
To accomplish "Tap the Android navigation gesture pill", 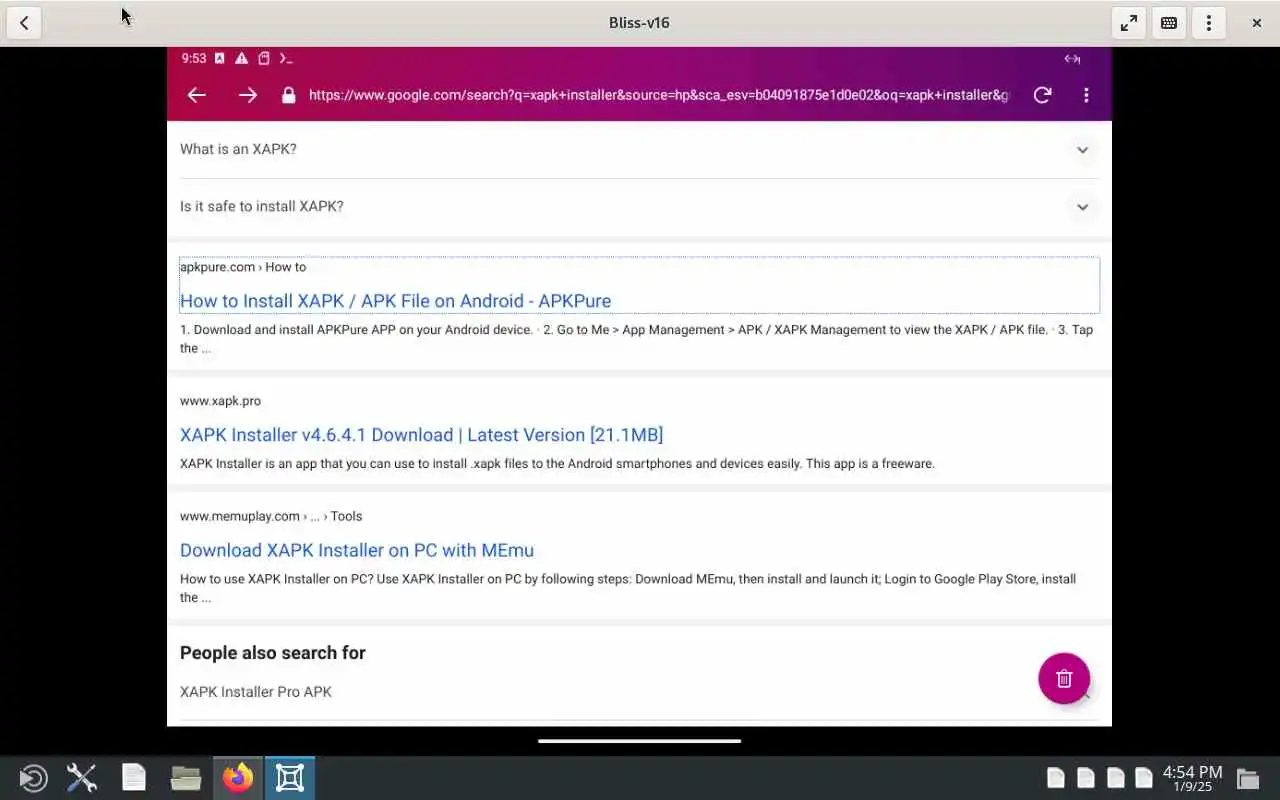I will tap(639, 741).
